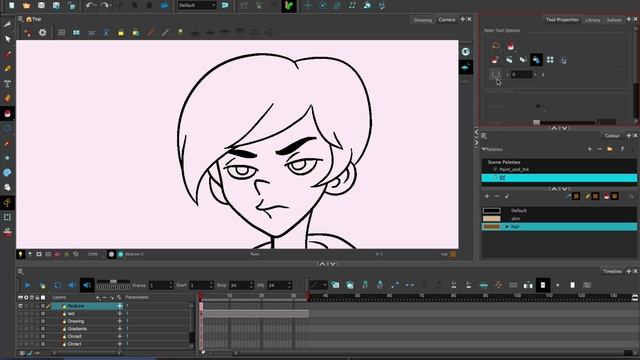
Task: Click the add colour plus icon
Action: [x=487, y=196]
